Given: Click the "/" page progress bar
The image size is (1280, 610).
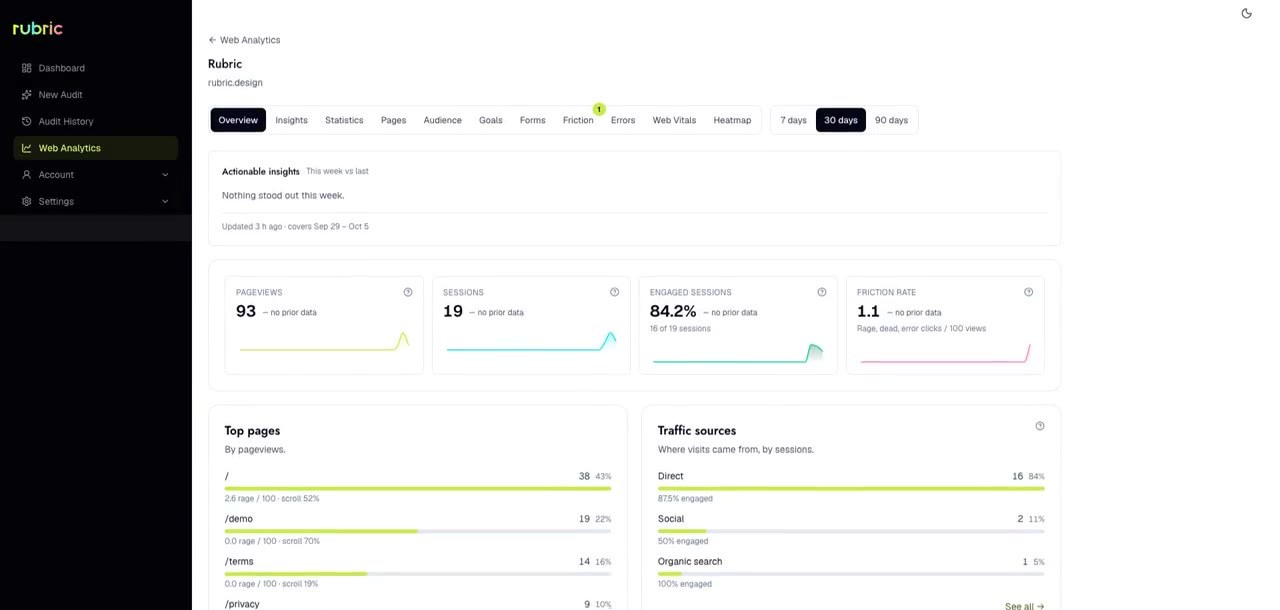Looking at the screenshot, I should (x=418, y=489).
